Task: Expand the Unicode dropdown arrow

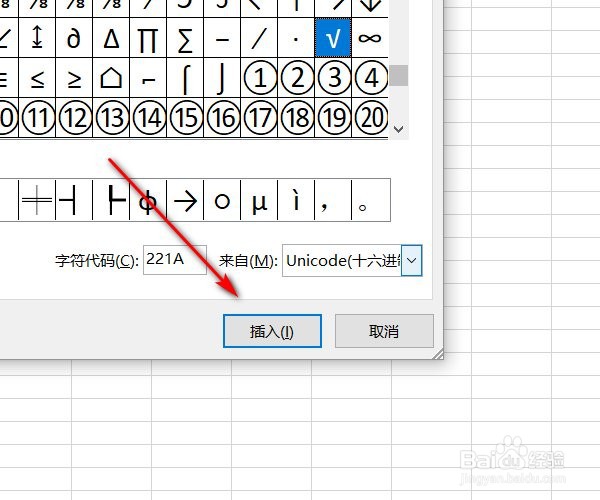Action: point(412,261)
